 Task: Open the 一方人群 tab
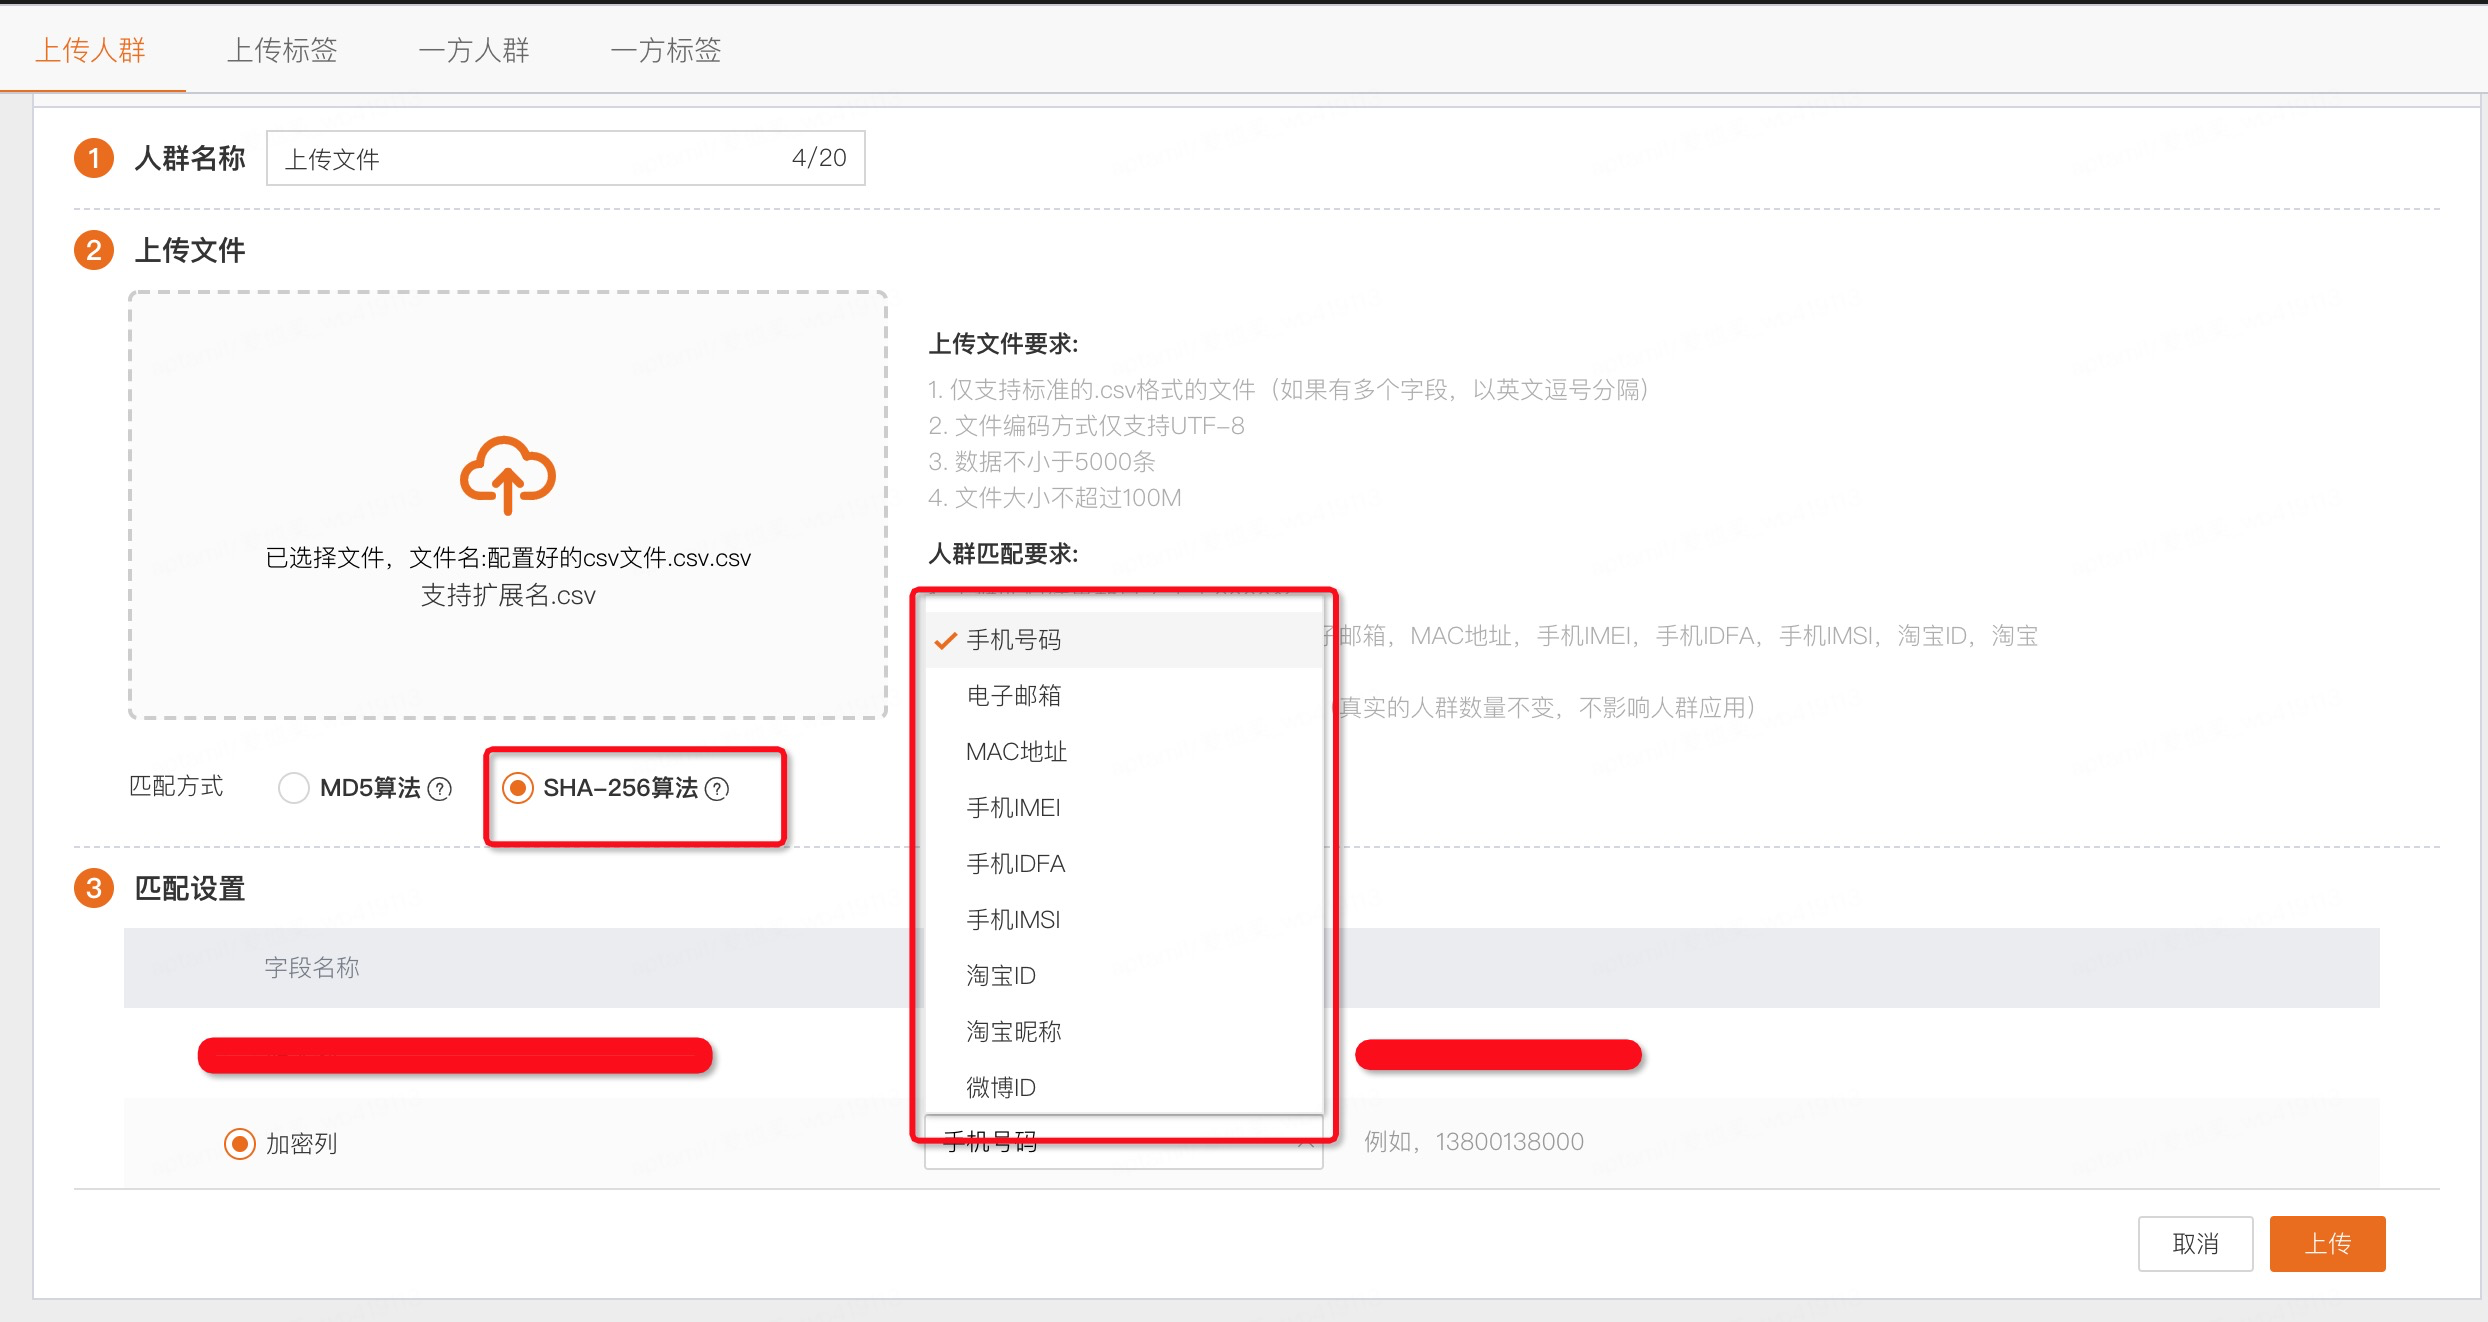click(474, 50)
